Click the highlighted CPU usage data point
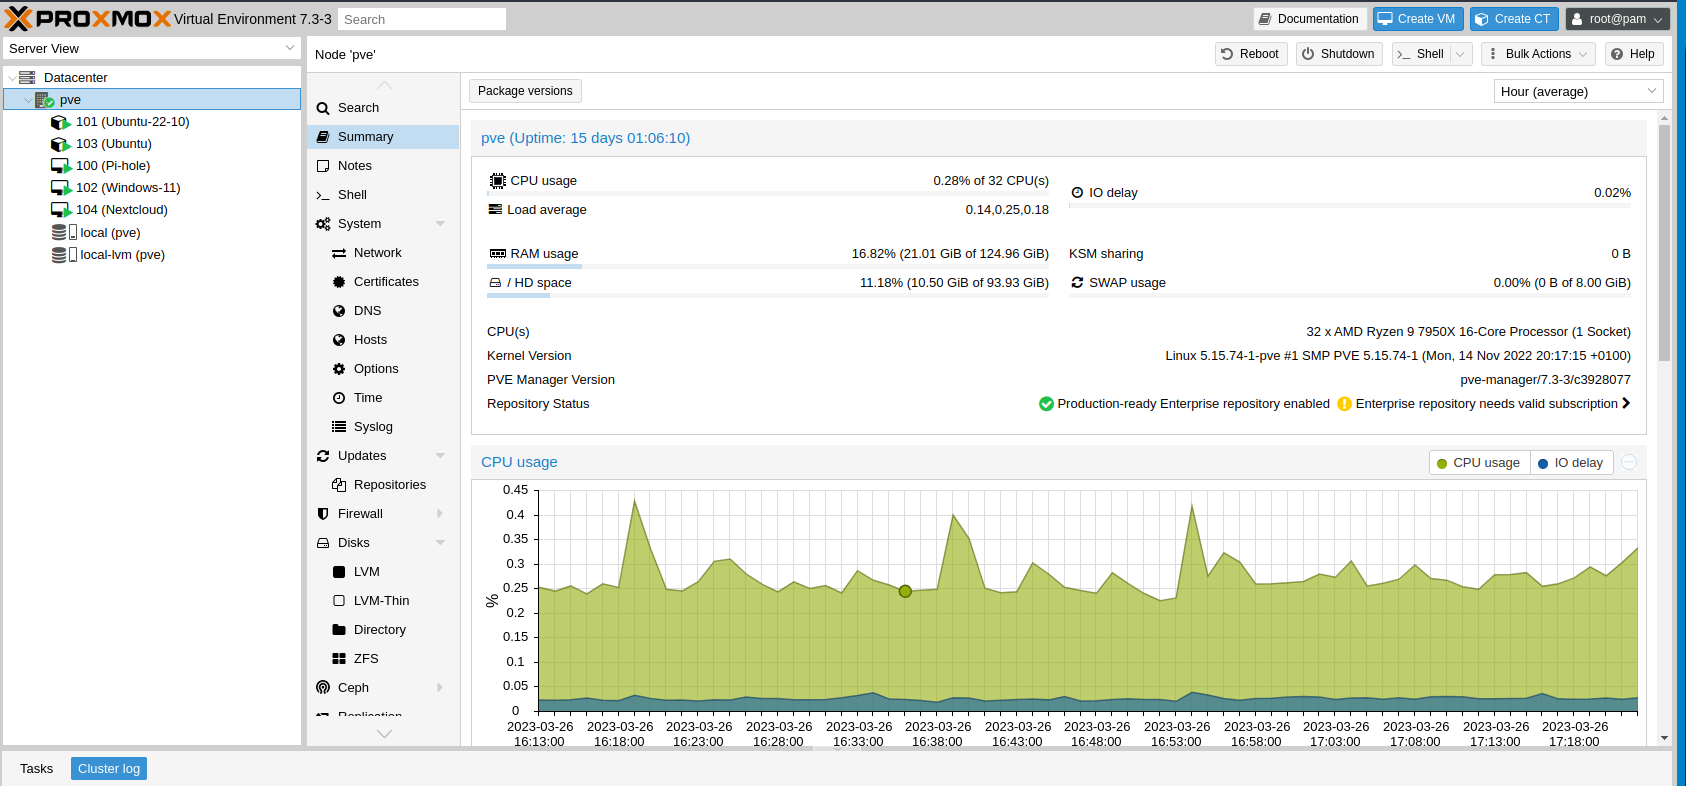The image size is (1686, 786). 905,591
